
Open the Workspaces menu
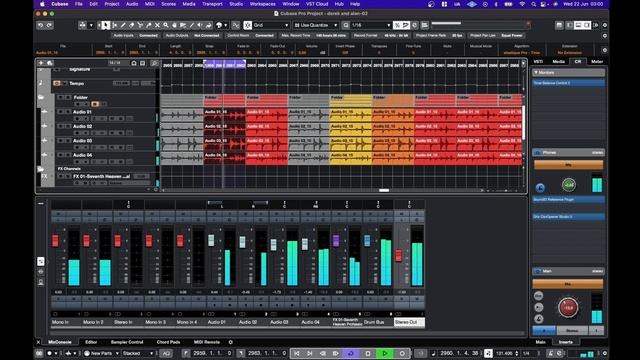point(262,4)
